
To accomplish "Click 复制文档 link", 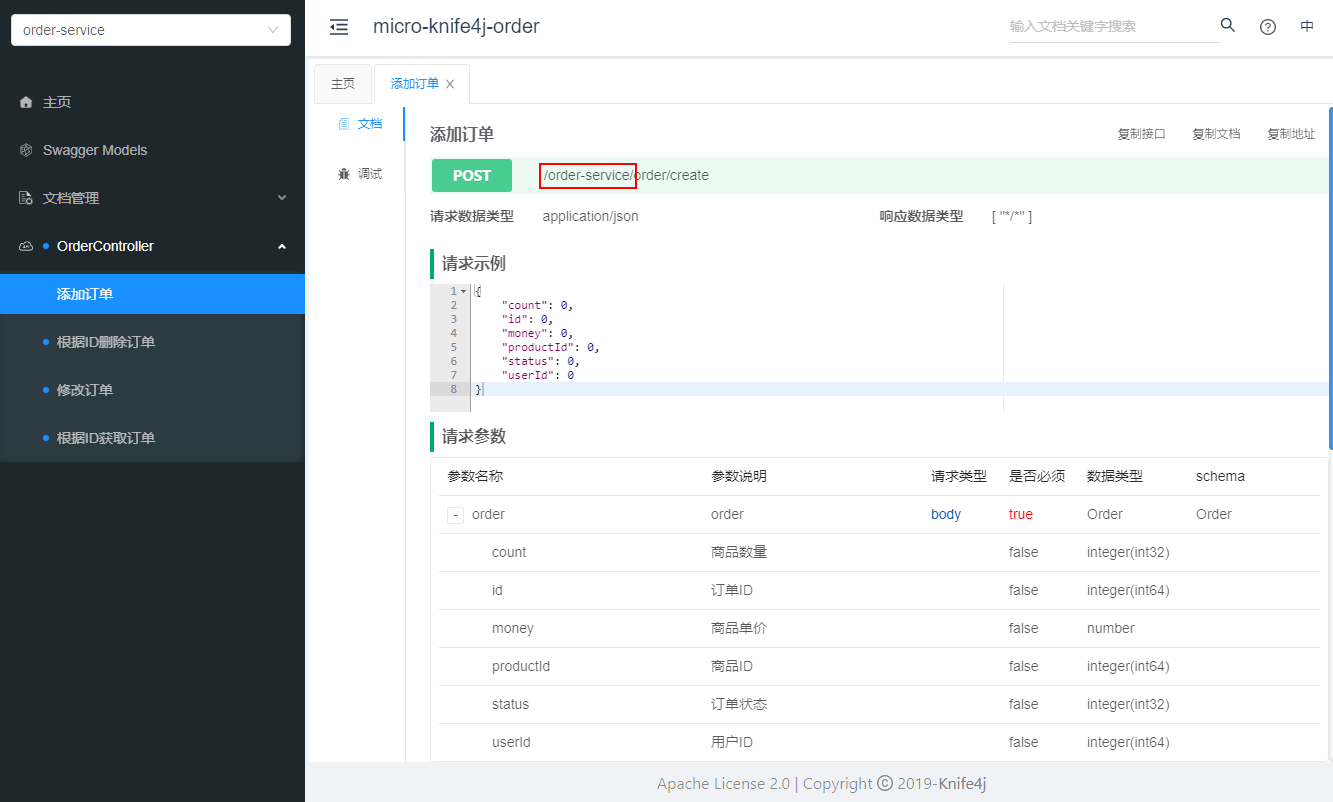I will click(x=1216, y=134).
